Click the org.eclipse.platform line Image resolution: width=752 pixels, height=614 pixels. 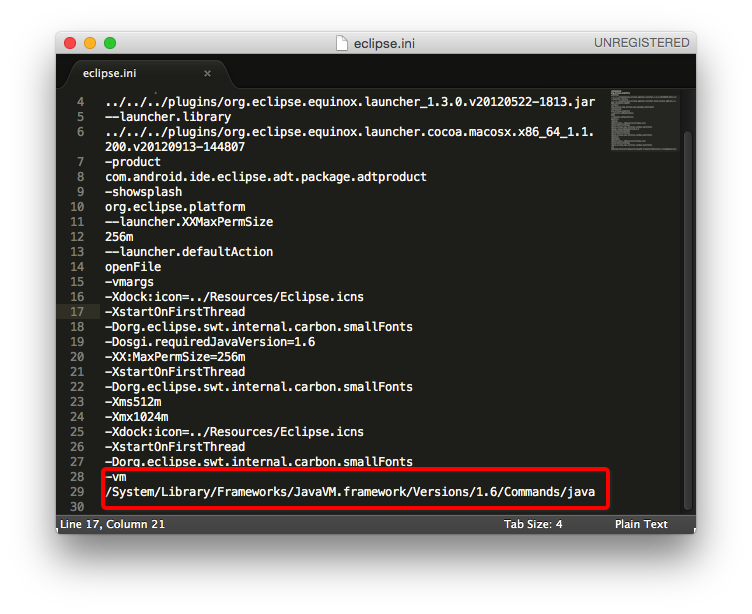[x=175, y=207]
